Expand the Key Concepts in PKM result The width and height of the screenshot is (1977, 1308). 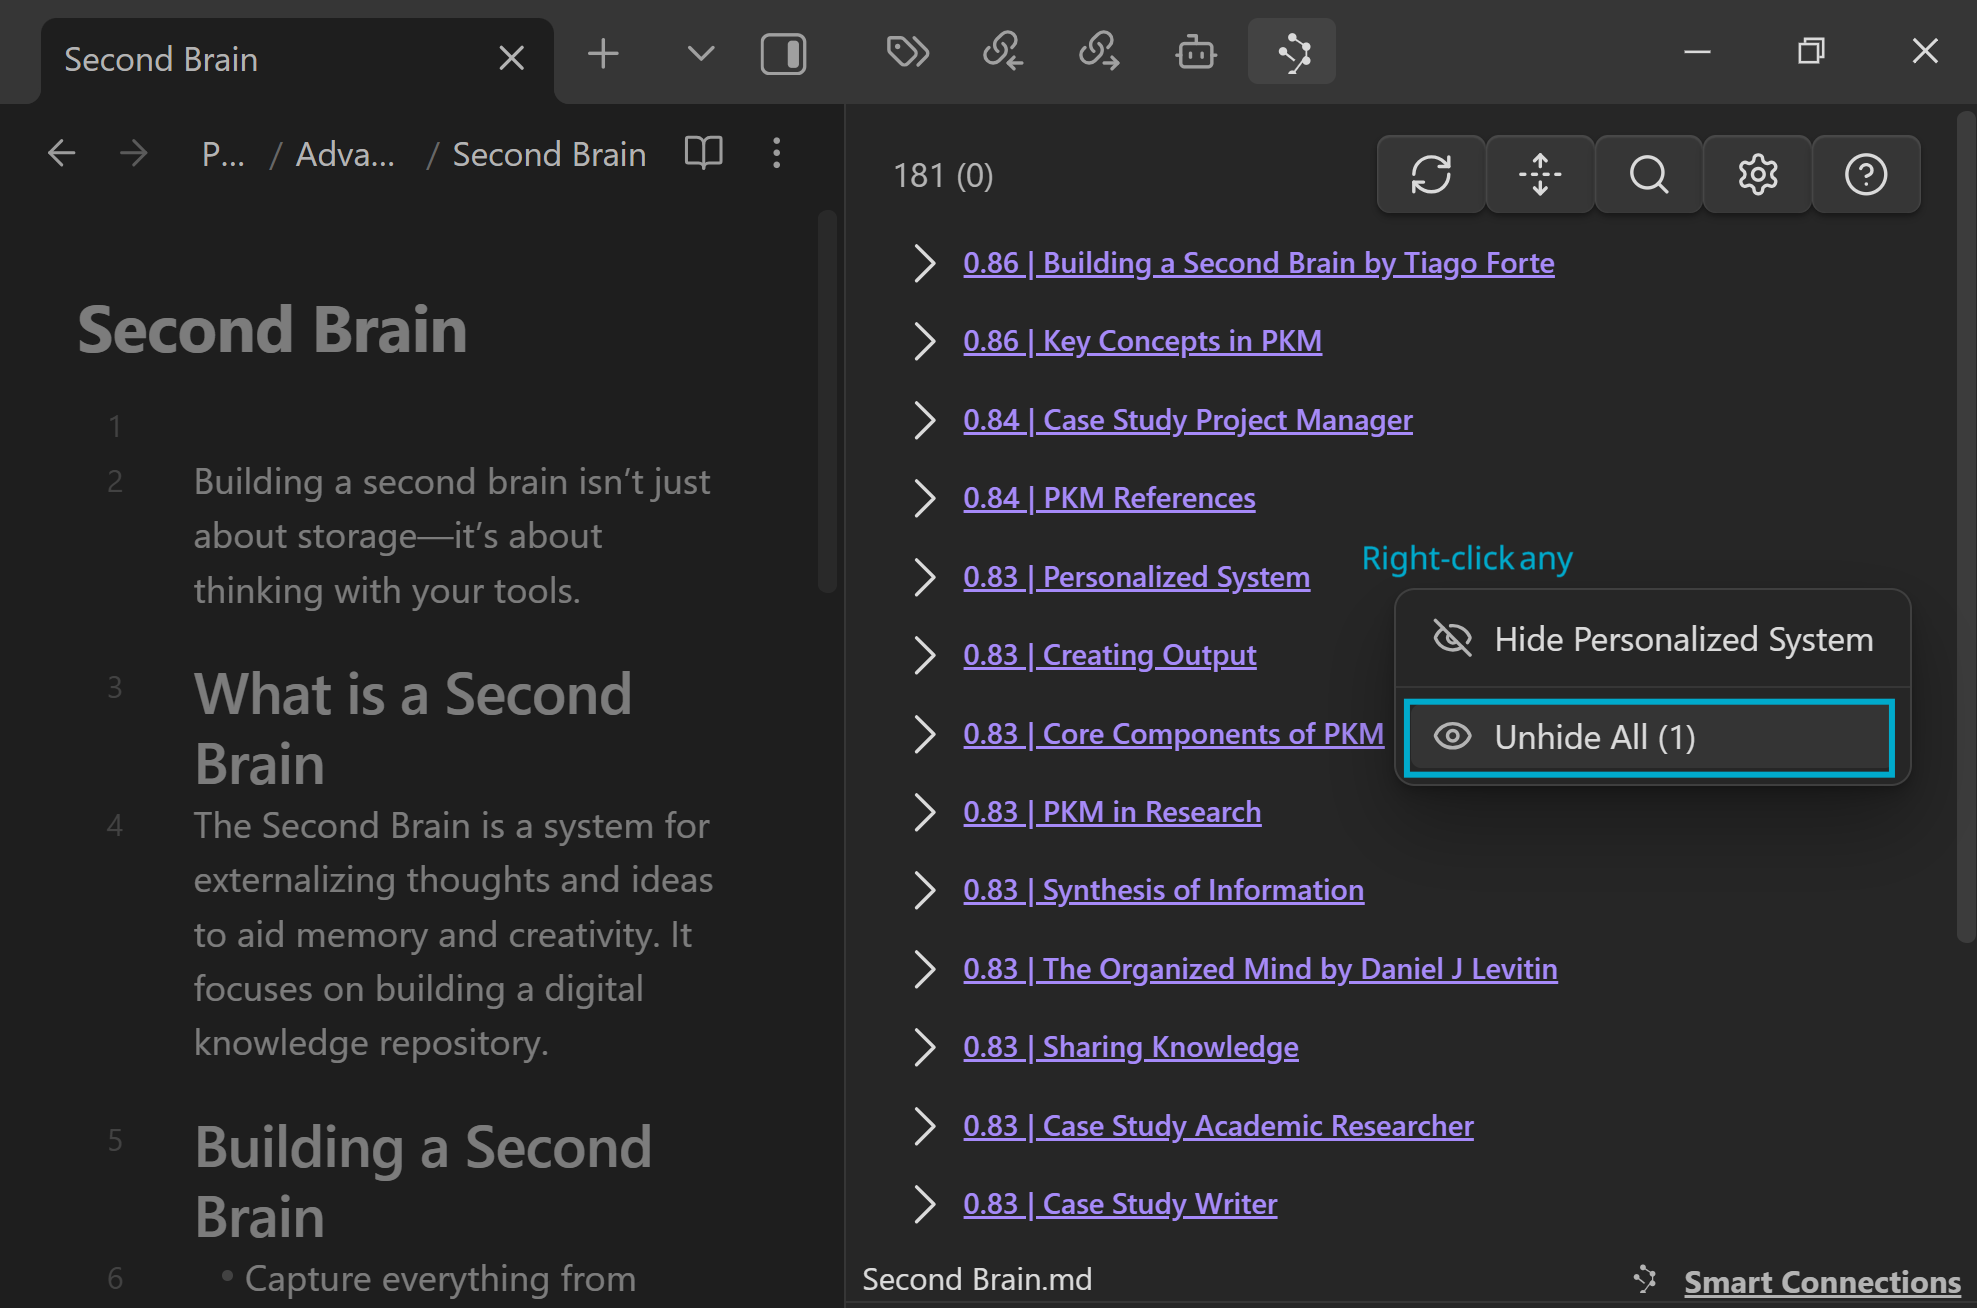pyautogui.click(x=924, y=342)
